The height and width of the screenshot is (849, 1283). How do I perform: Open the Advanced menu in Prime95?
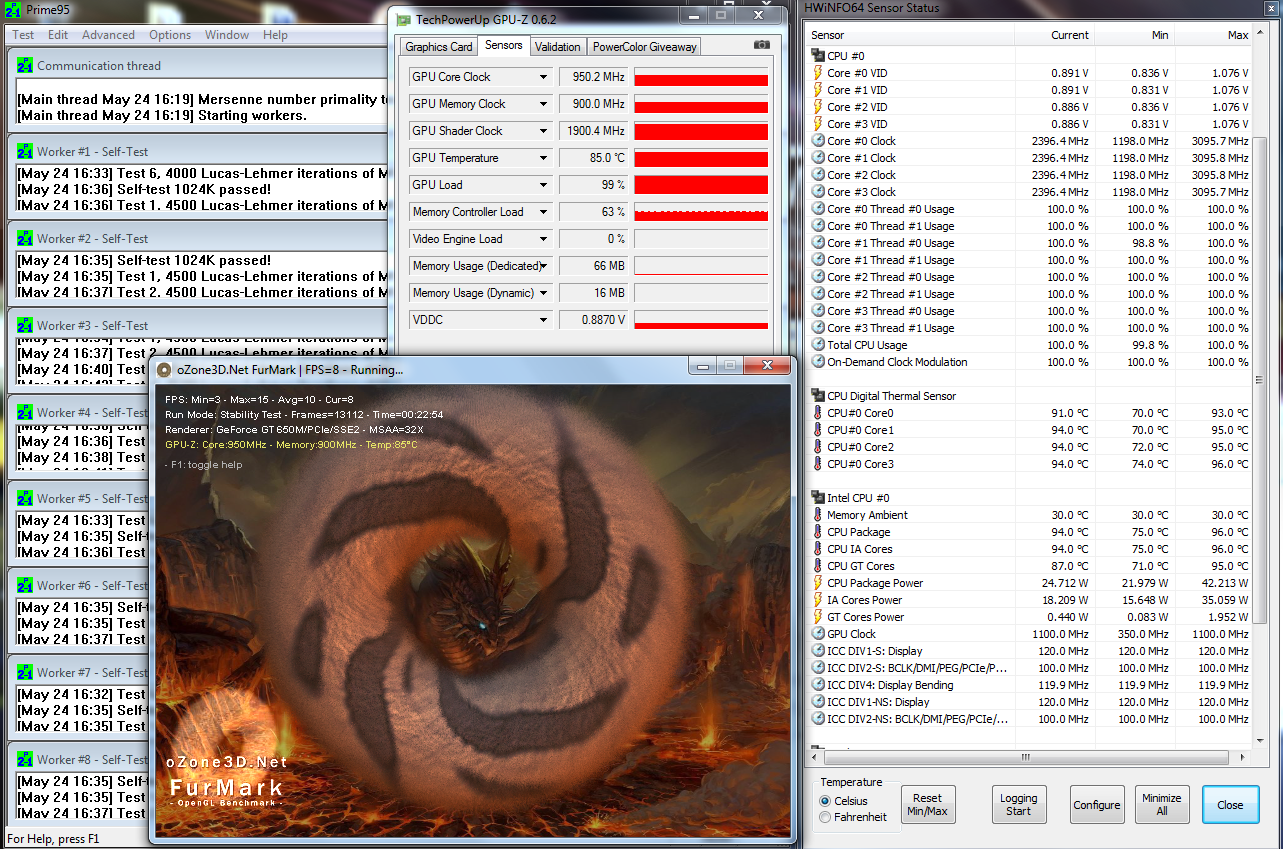tap(108, 35)
